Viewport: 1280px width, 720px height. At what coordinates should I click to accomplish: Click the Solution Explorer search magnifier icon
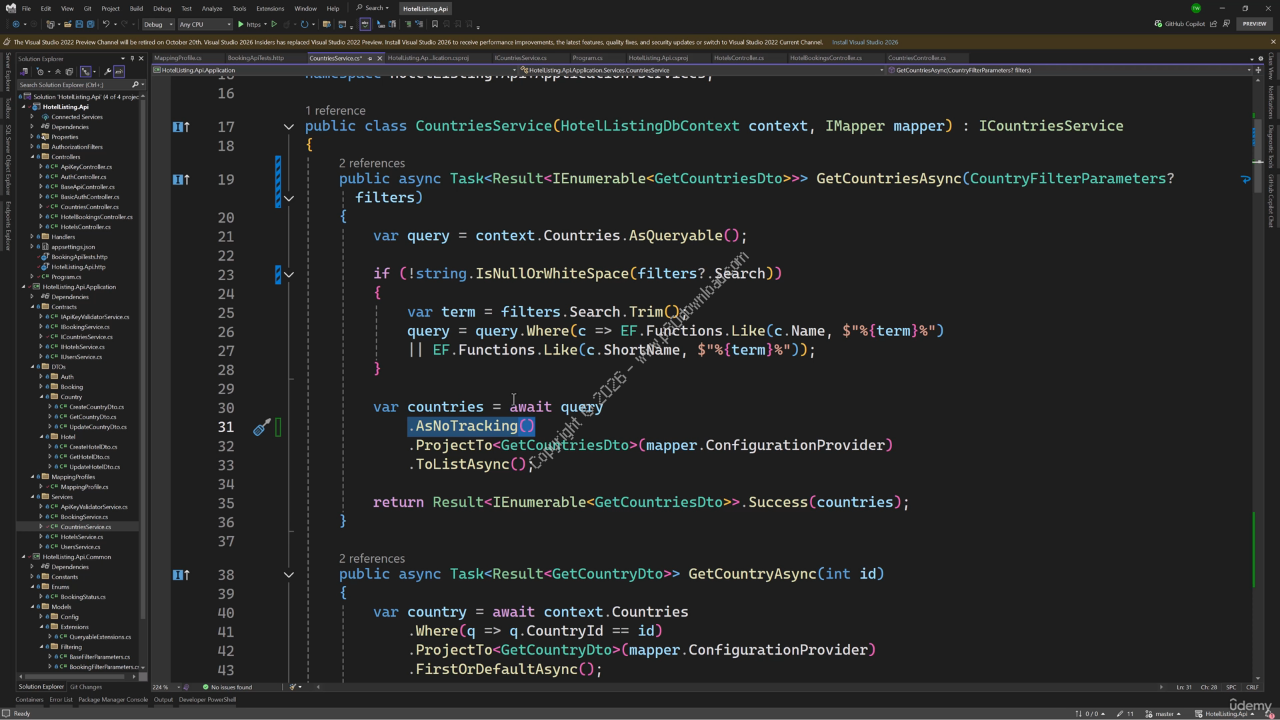point(136,85)
